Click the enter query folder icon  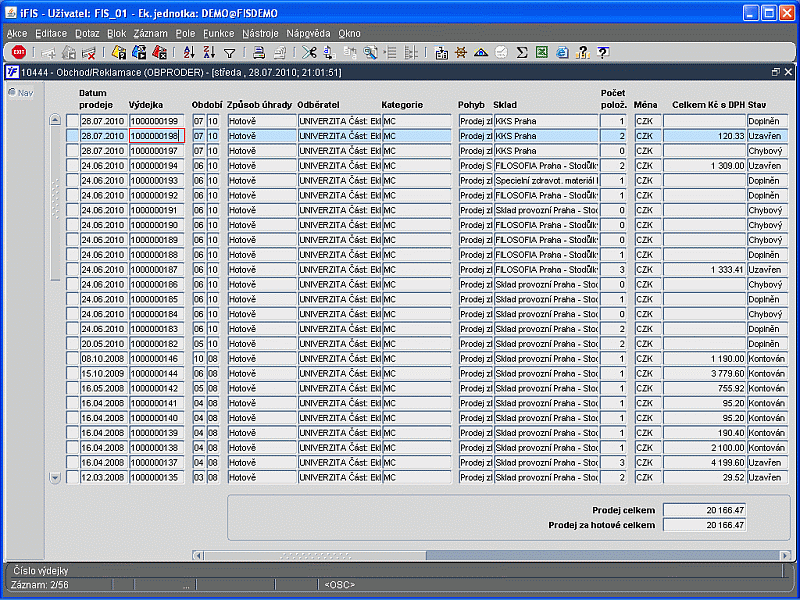pos(119,53)
